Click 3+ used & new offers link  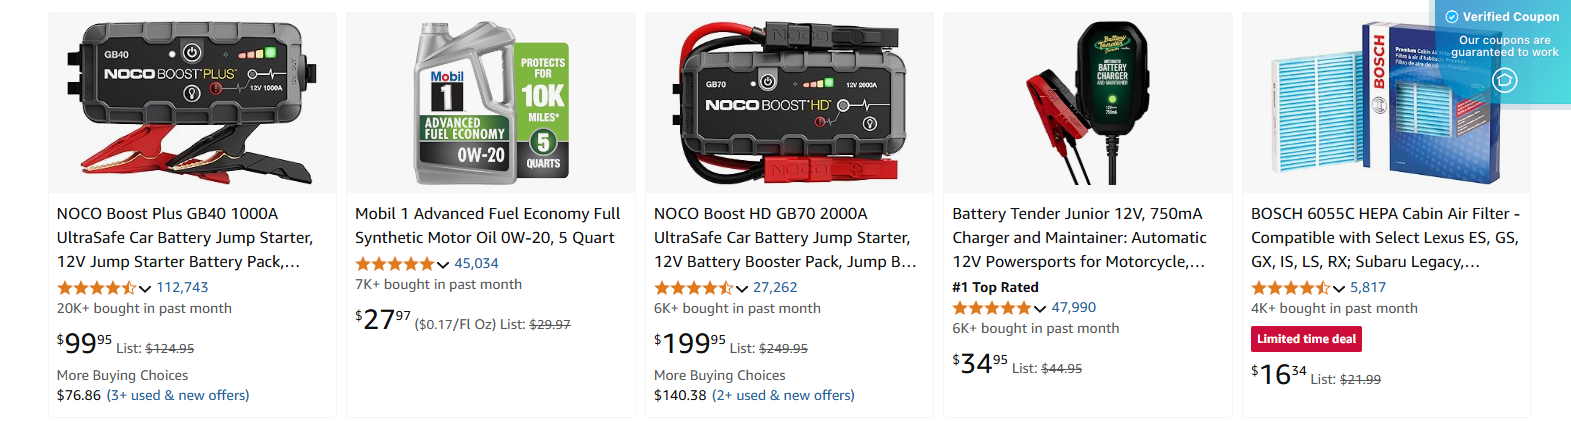[178, 395]
